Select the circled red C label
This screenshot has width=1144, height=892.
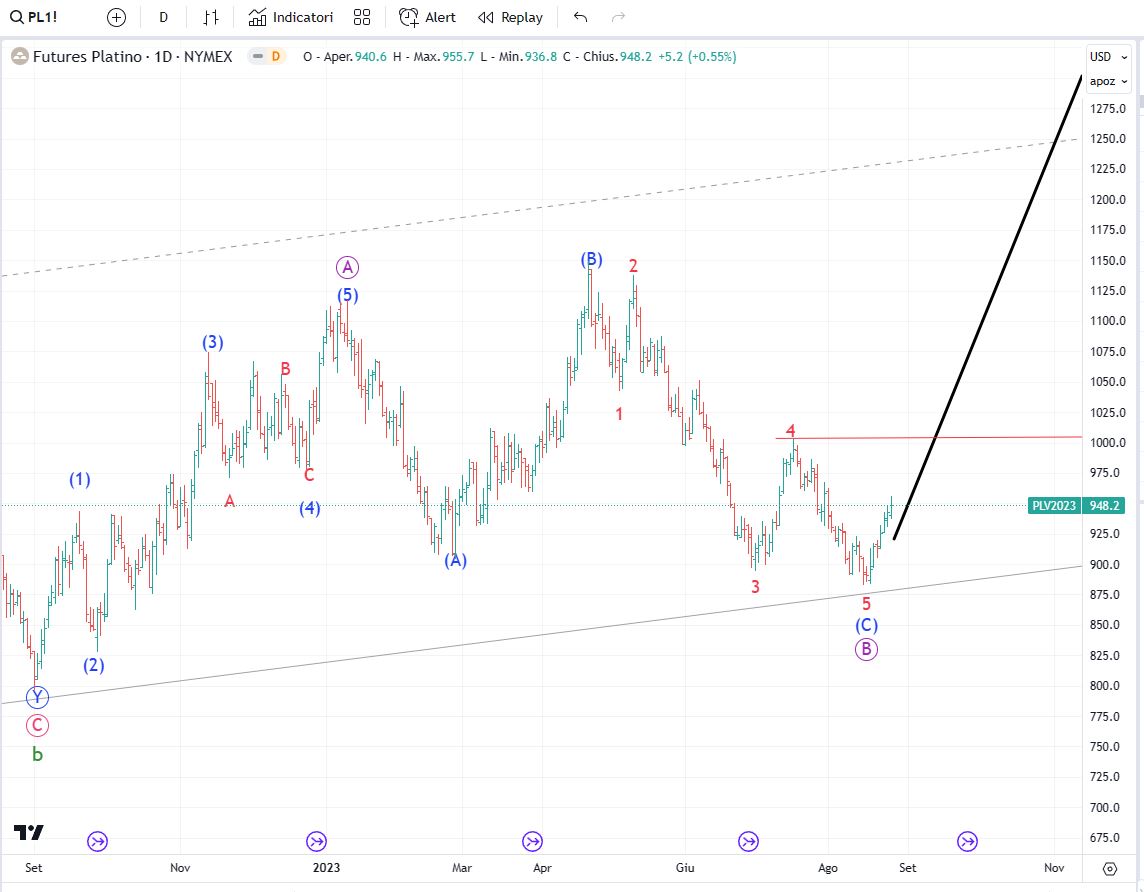tap(37, 726)
